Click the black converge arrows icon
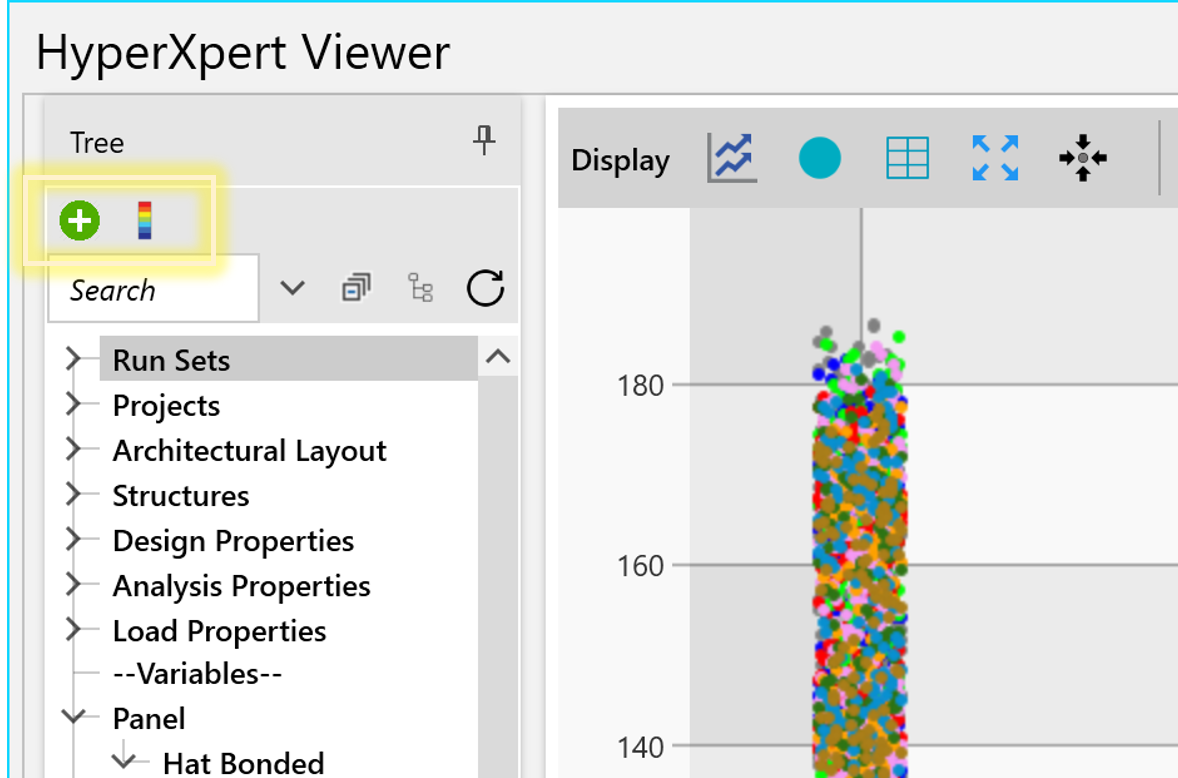The image size is (1178, 778). (x=1083, y=158)
